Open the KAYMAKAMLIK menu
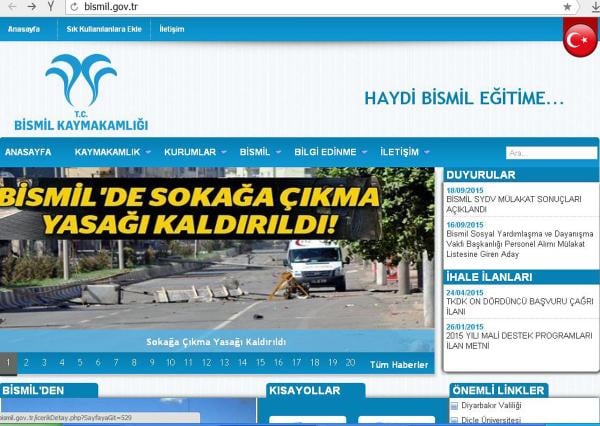 point(108,152)
